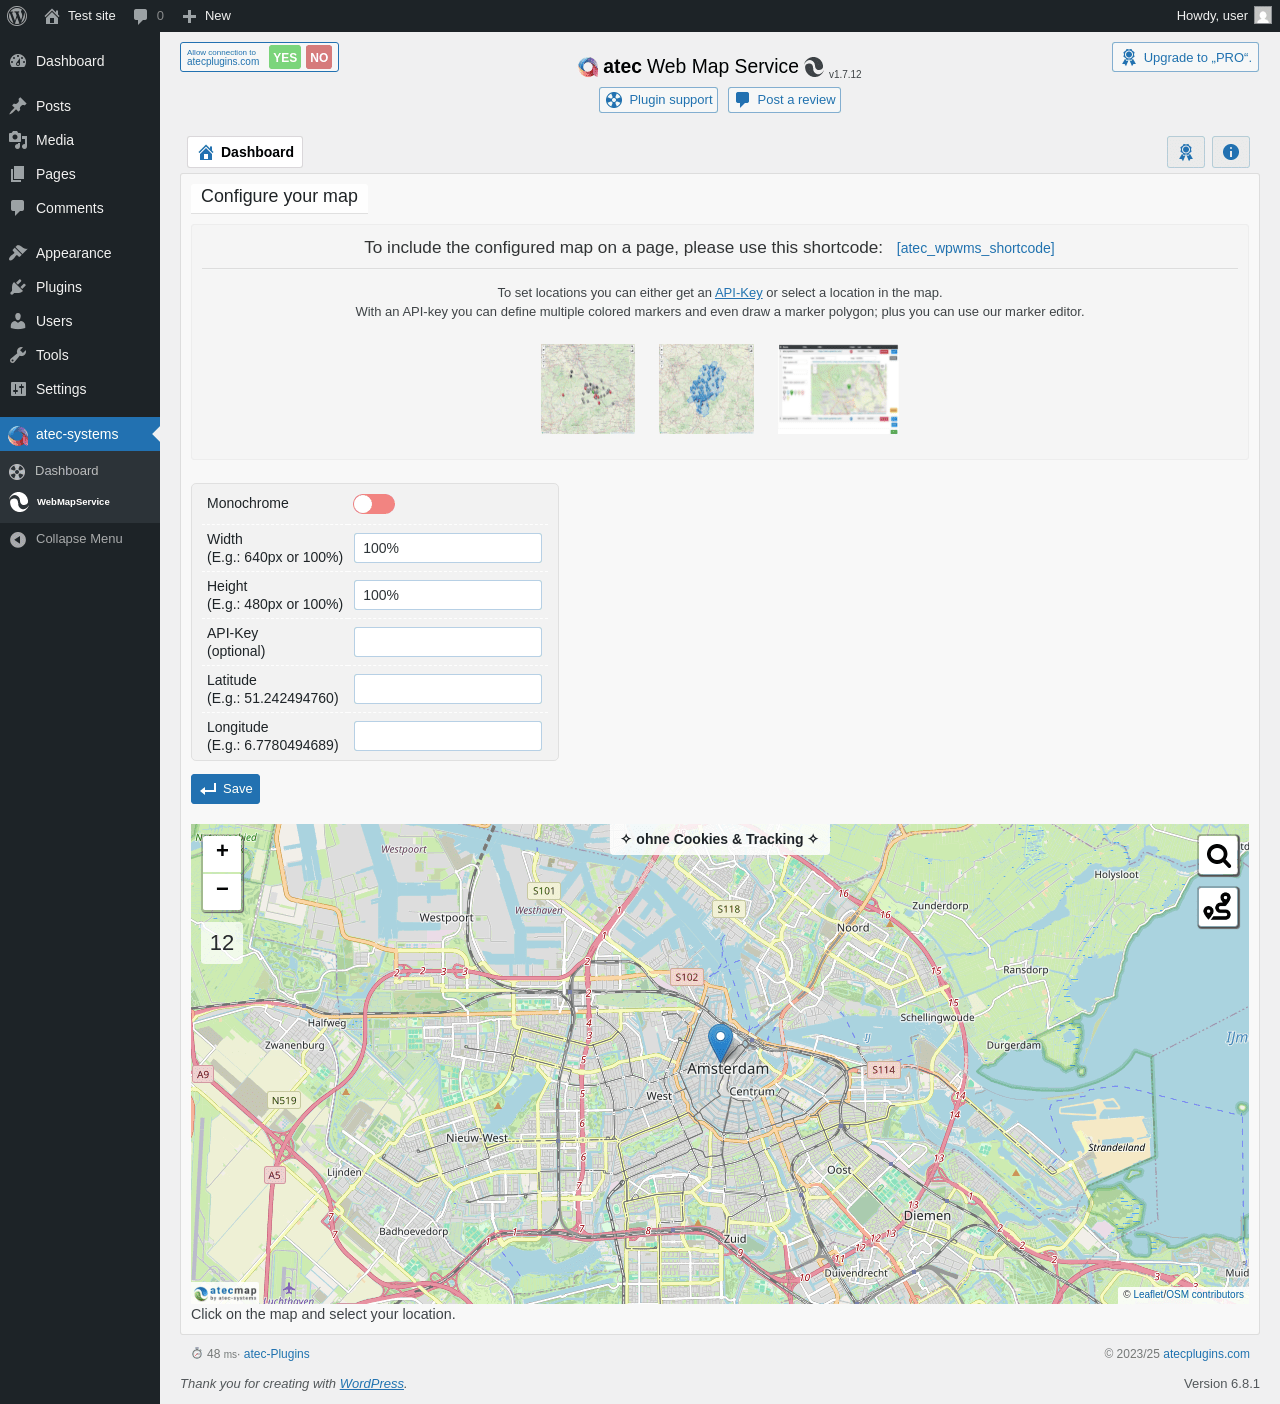1280x1404 pixels.
Task: Open Plugin support link
Action: [x=658, y=100]
